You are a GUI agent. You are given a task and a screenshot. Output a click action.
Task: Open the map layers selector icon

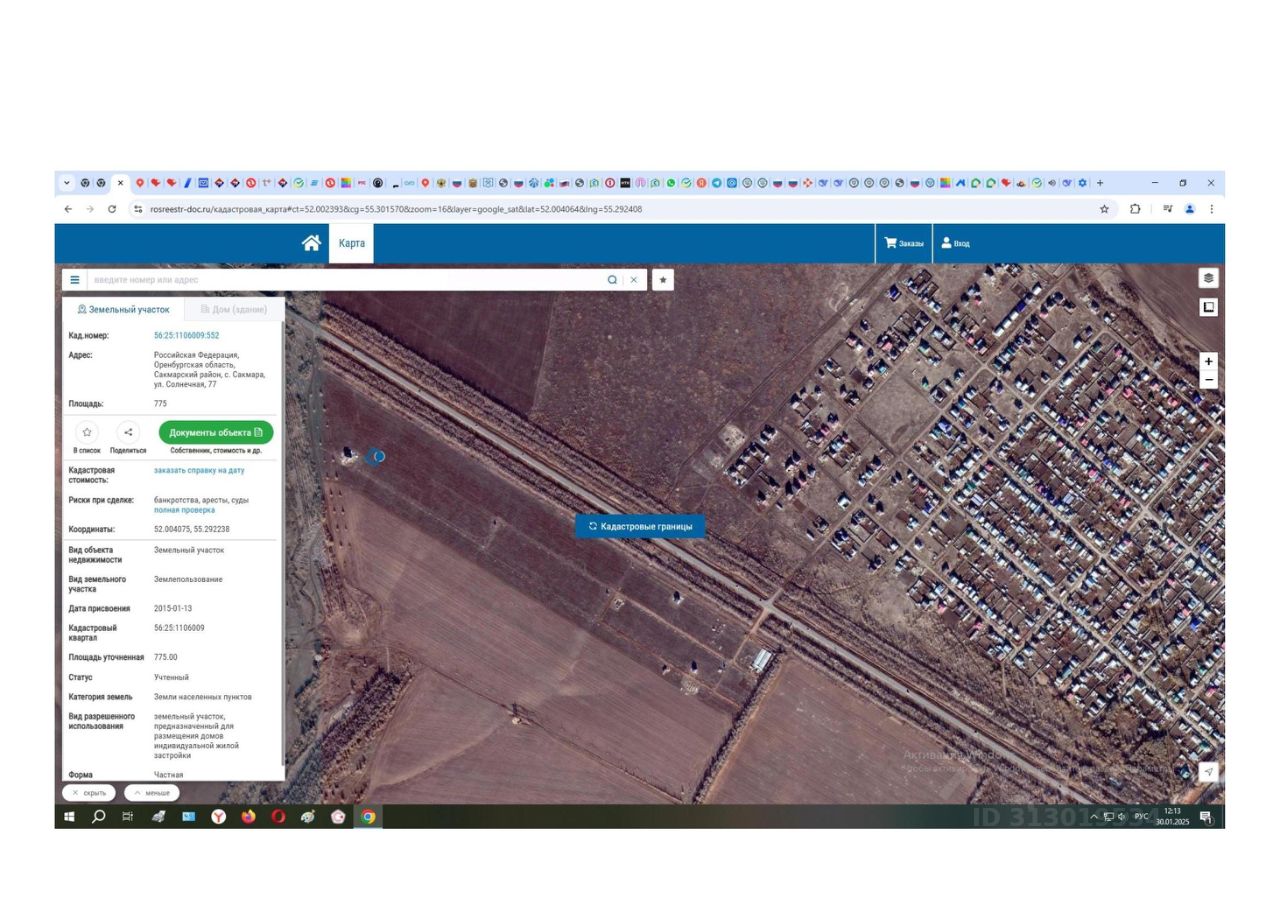pos(1209,278)
